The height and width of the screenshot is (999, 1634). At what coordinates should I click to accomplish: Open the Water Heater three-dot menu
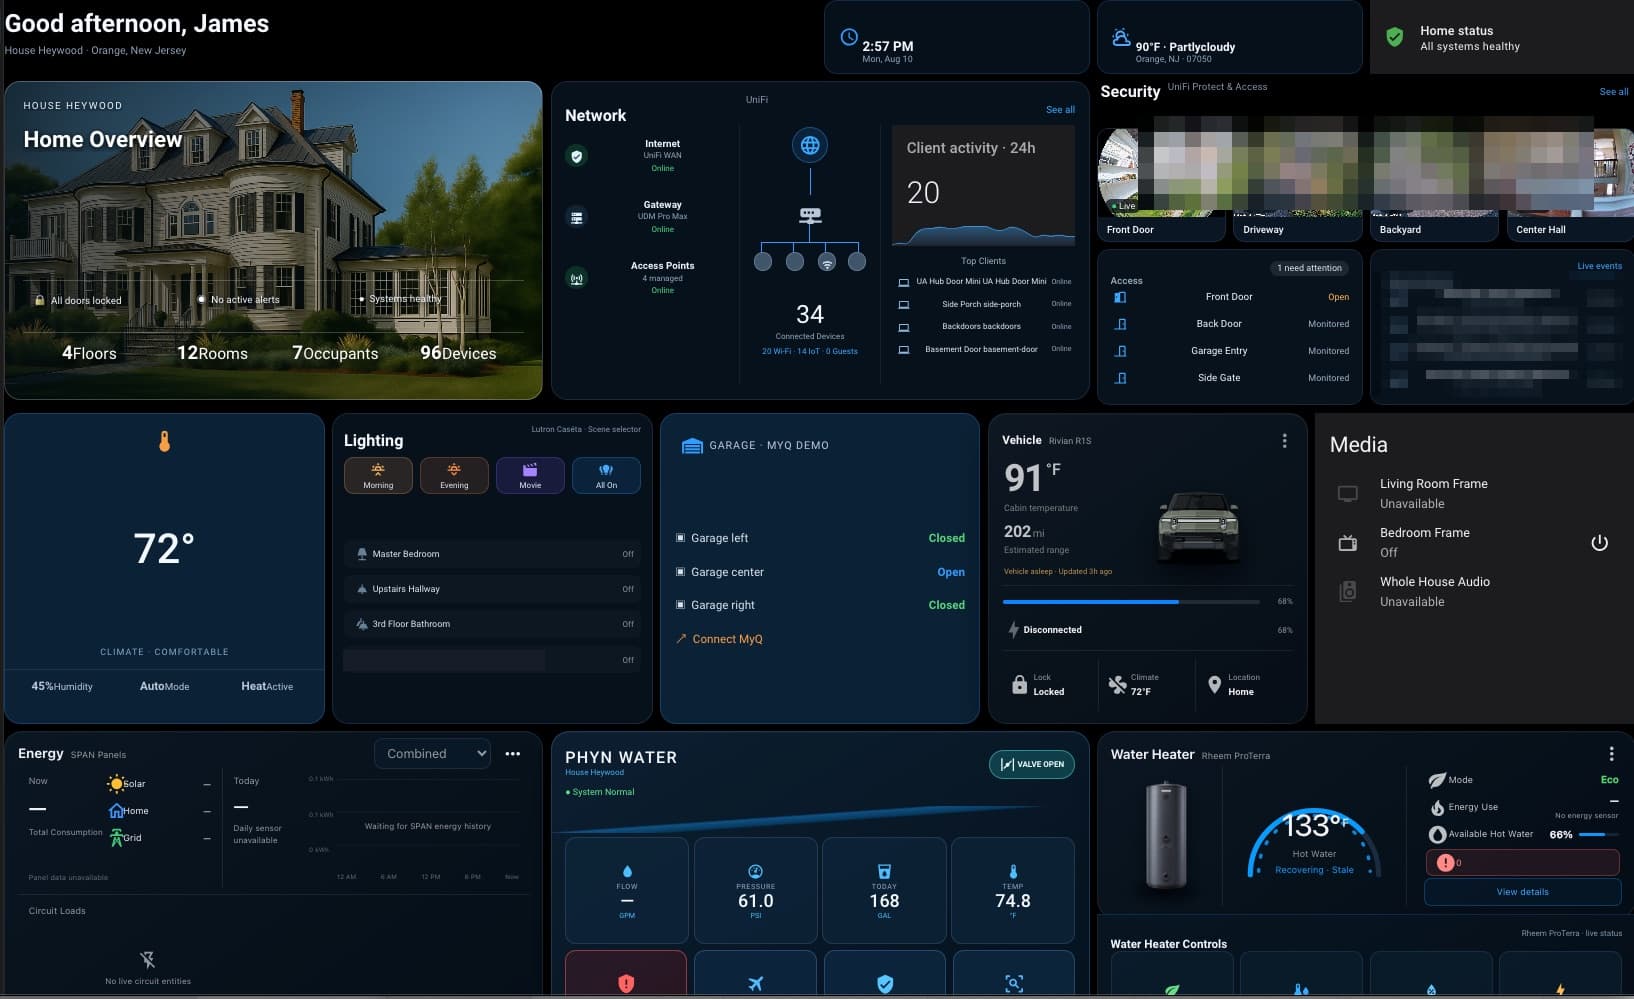coord(1611,754)
